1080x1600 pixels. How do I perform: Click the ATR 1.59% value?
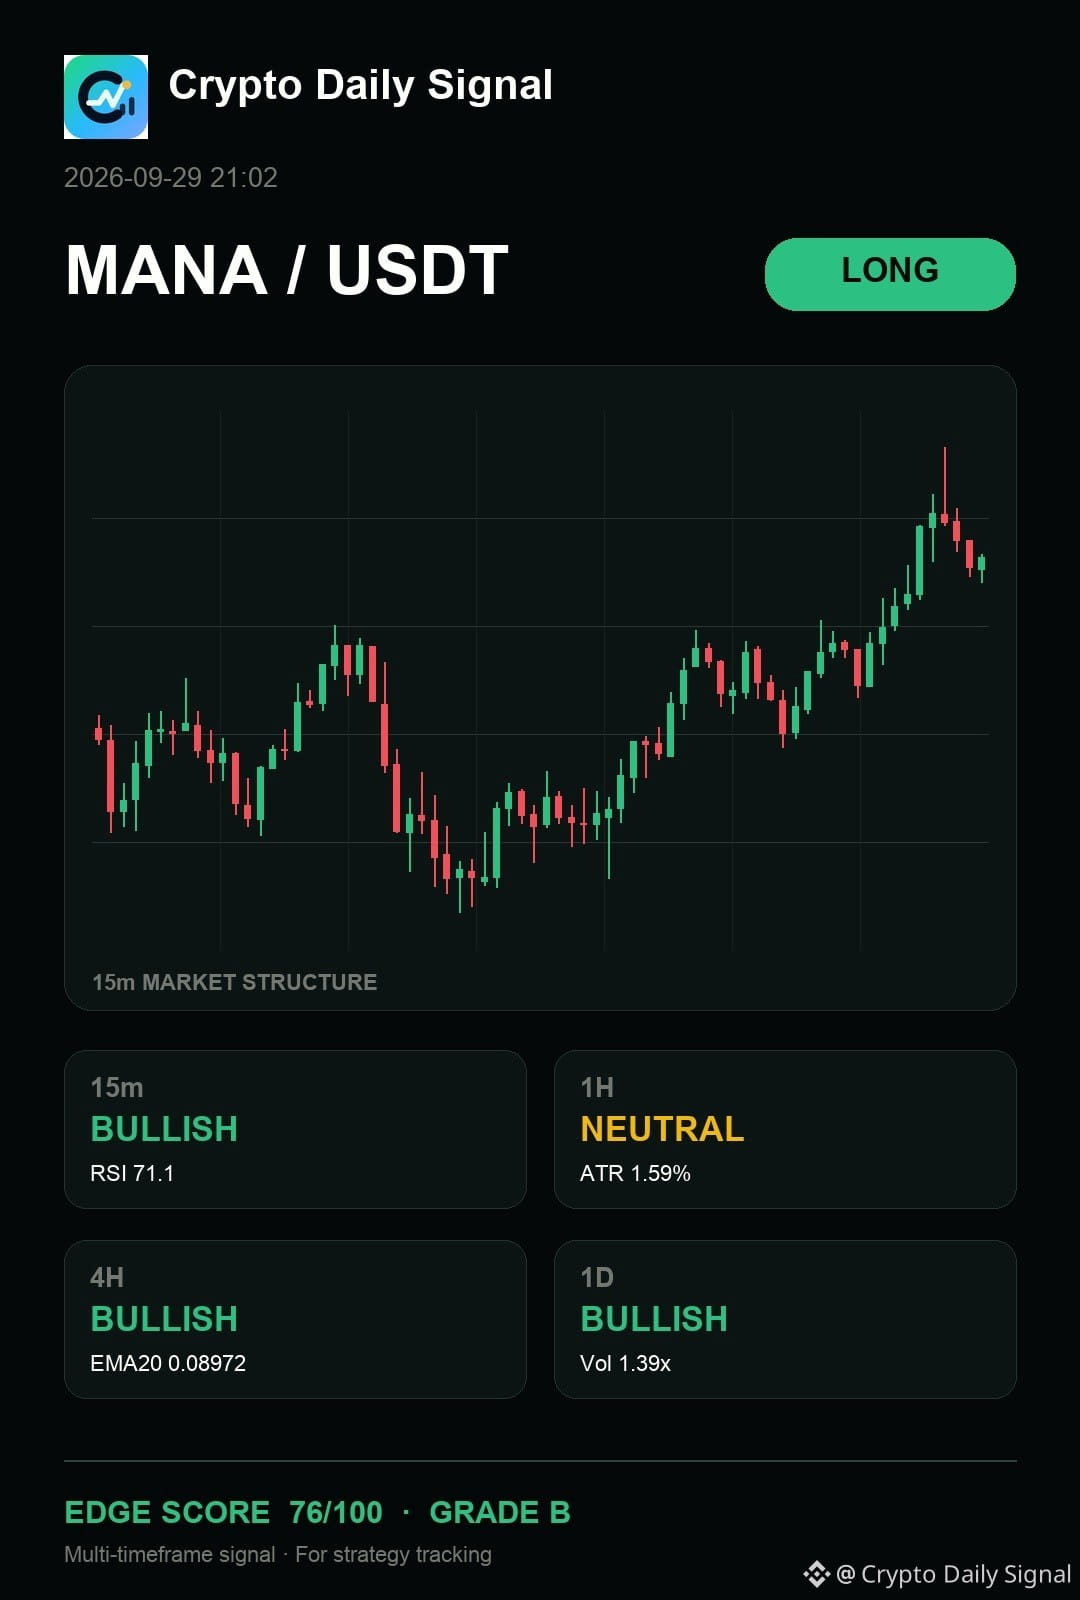(635, 1173)
